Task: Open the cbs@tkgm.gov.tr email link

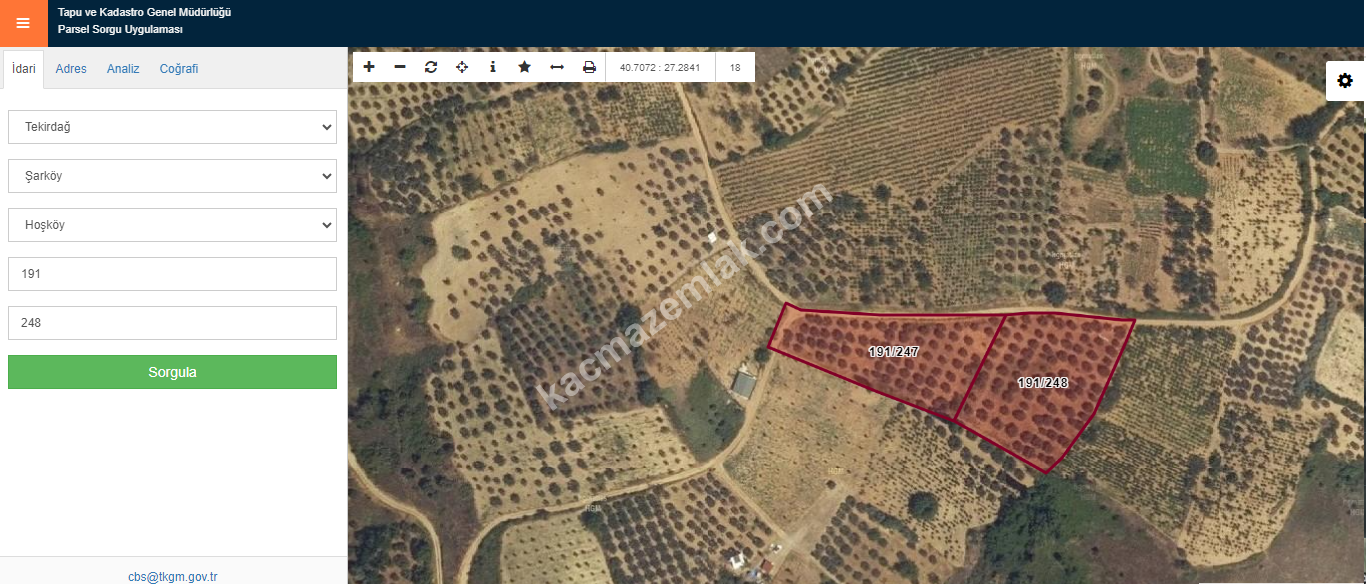Action: (x=173, y=576)
